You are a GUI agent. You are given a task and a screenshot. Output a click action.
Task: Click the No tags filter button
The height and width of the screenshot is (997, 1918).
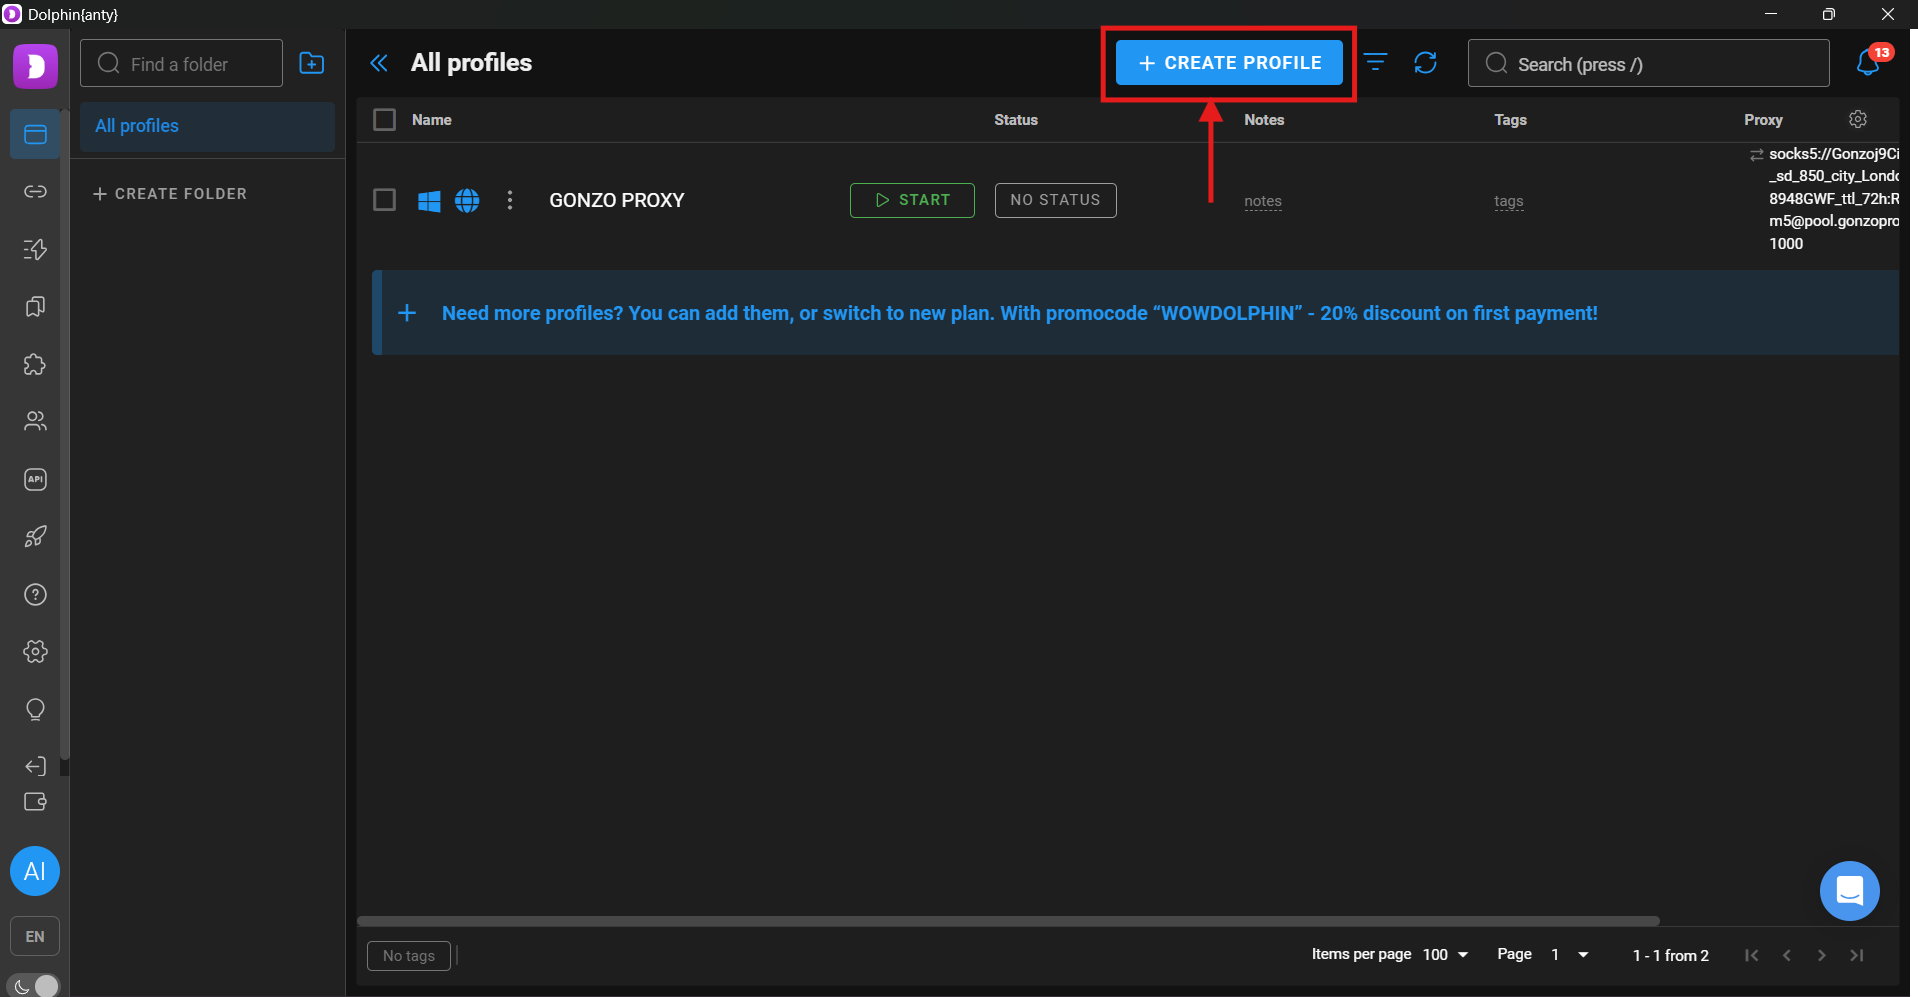pos(409,956)
